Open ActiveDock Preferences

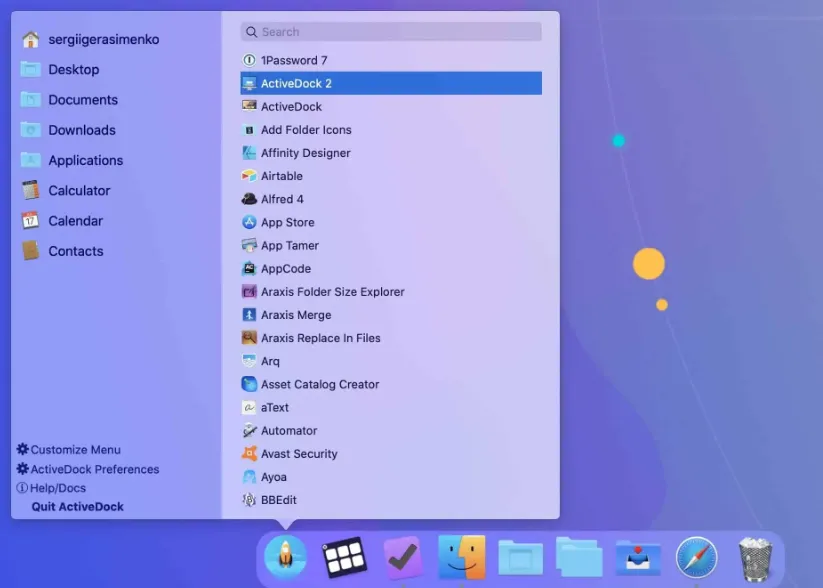coord(88,469)
